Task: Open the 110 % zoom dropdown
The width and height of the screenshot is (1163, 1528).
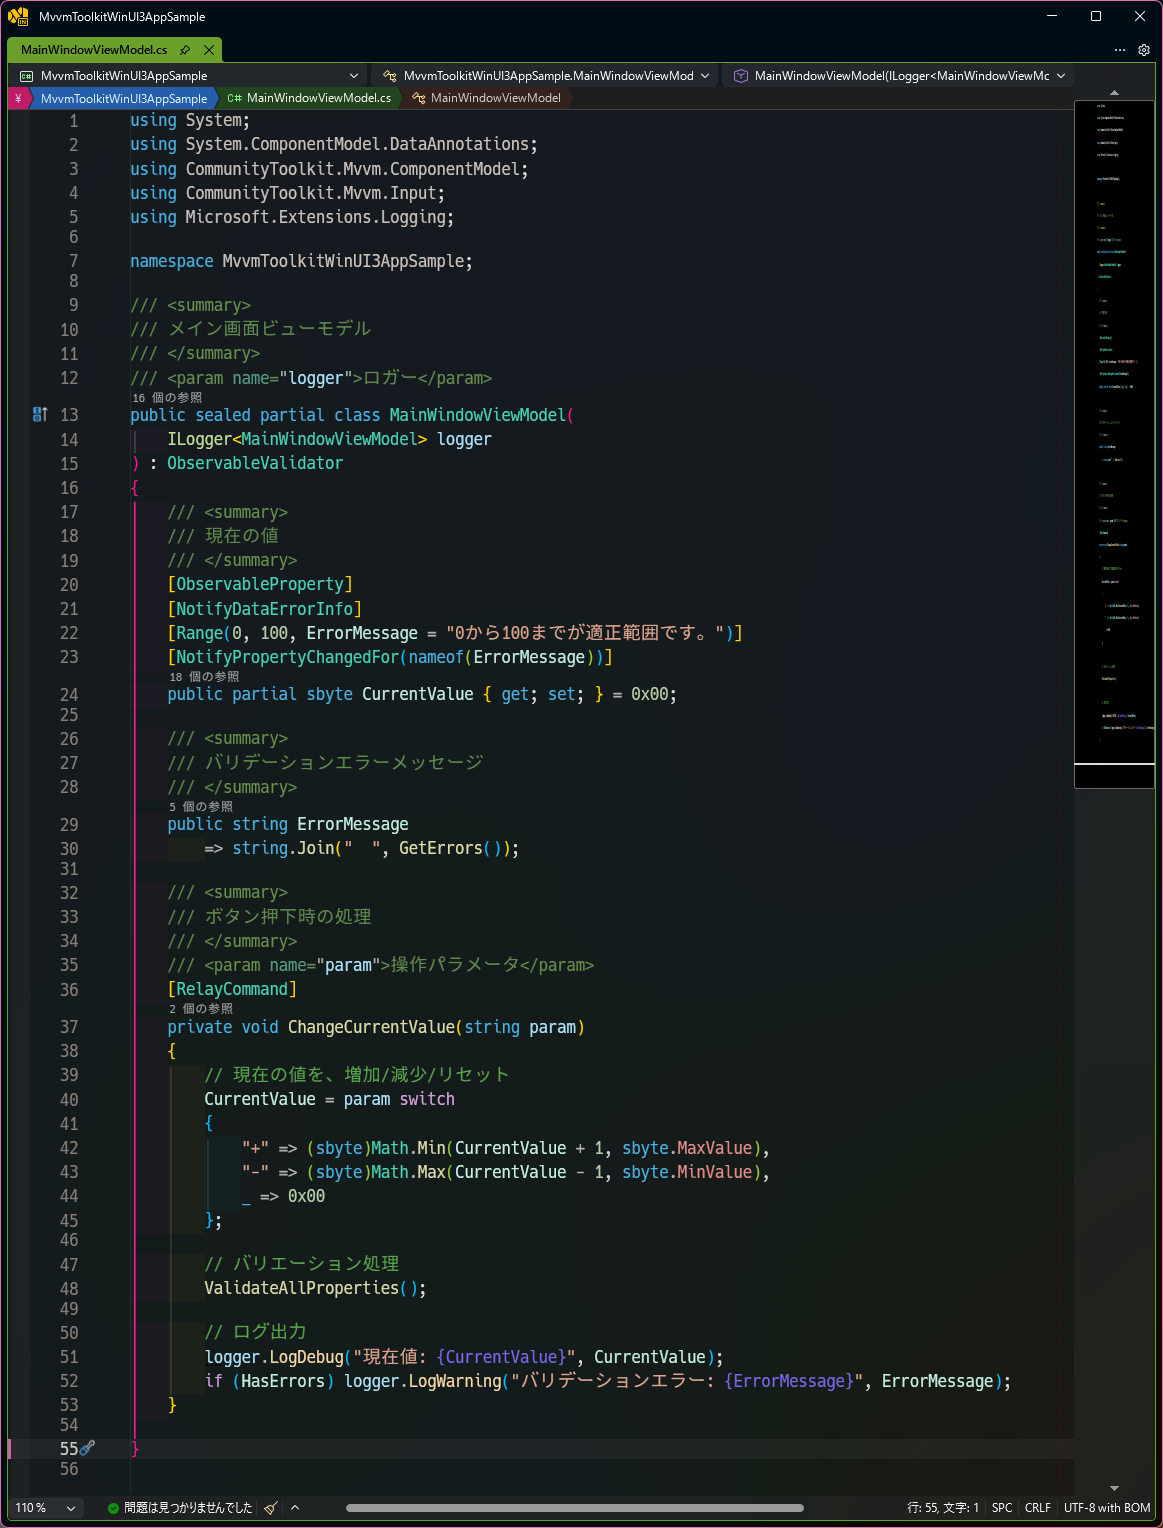Action: tap(45, 1508)
